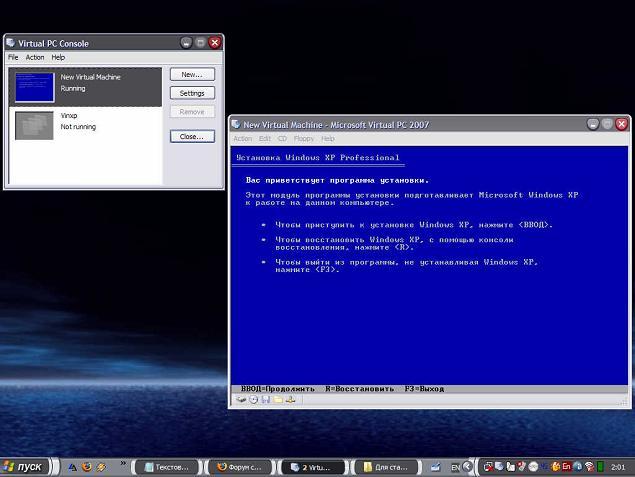Screen dimensions: 635x477
Task: Click the New Virtual Machine window title icon
Action: coord(236,124)
